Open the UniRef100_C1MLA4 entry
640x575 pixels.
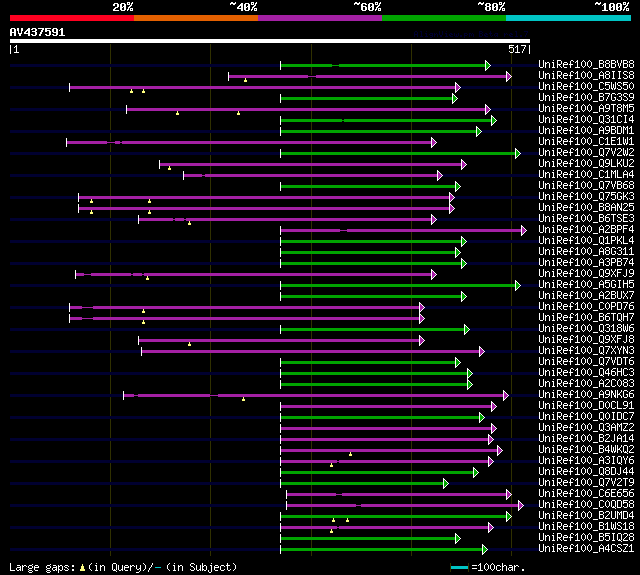[586, 175]
